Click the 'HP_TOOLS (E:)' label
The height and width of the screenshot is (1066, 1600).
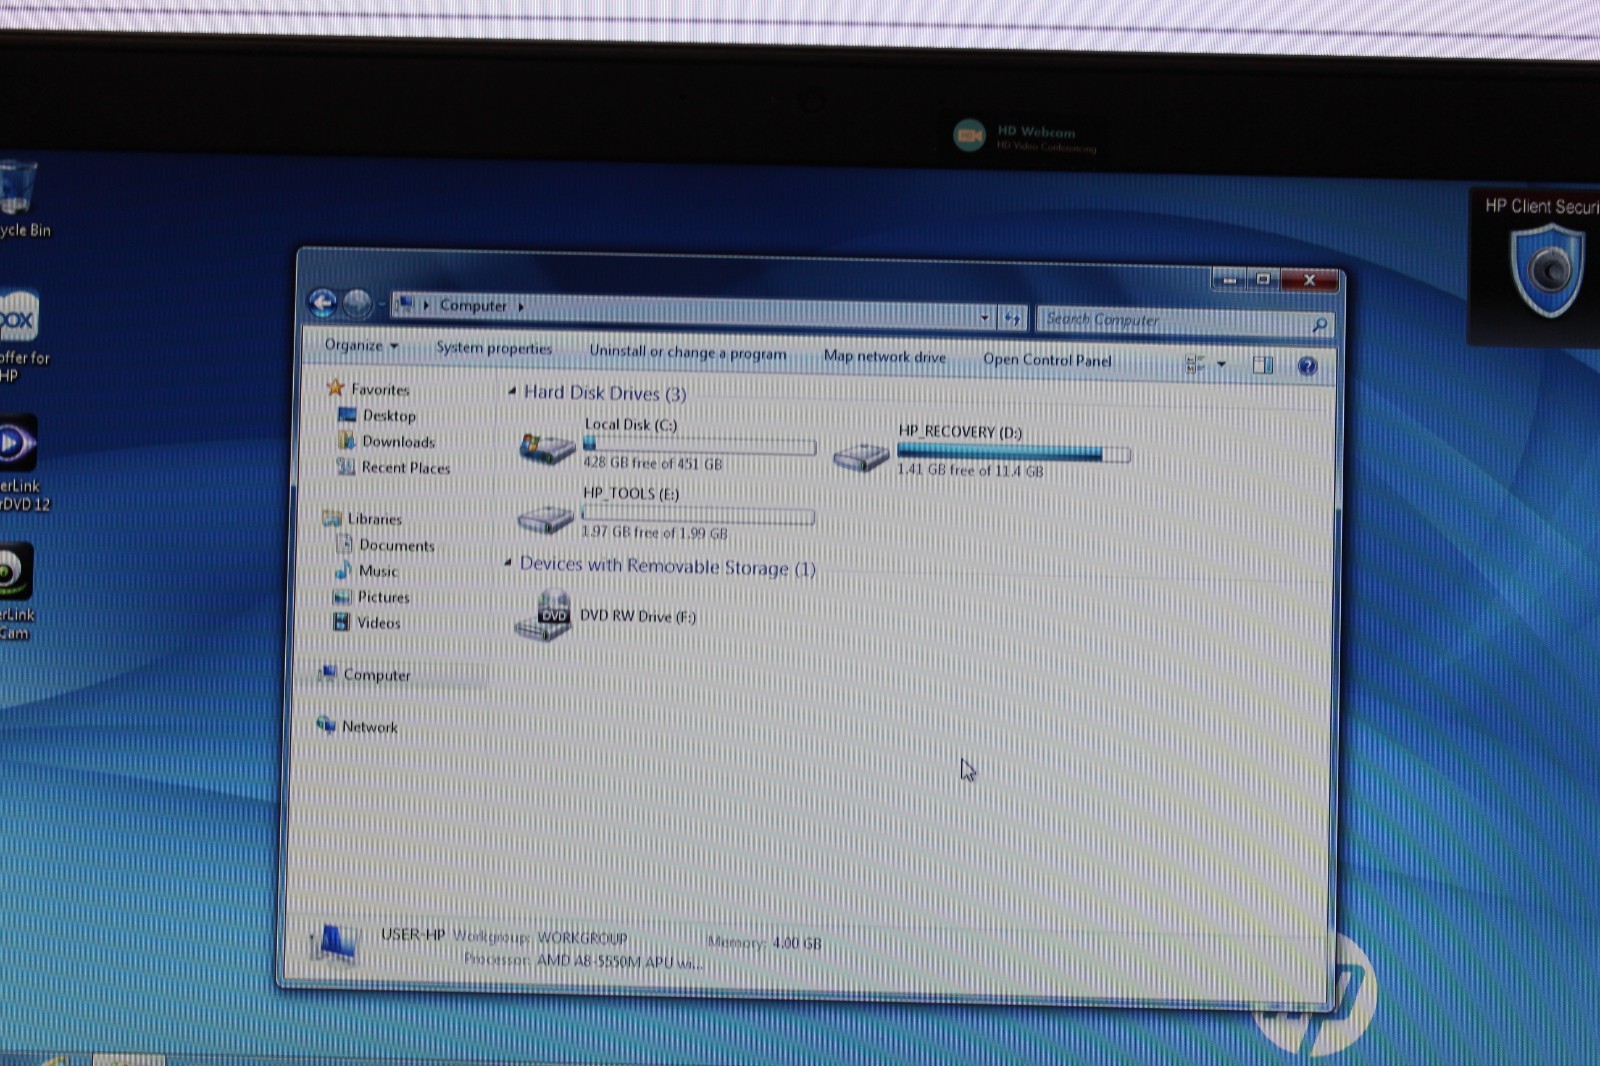click(631, 493)
